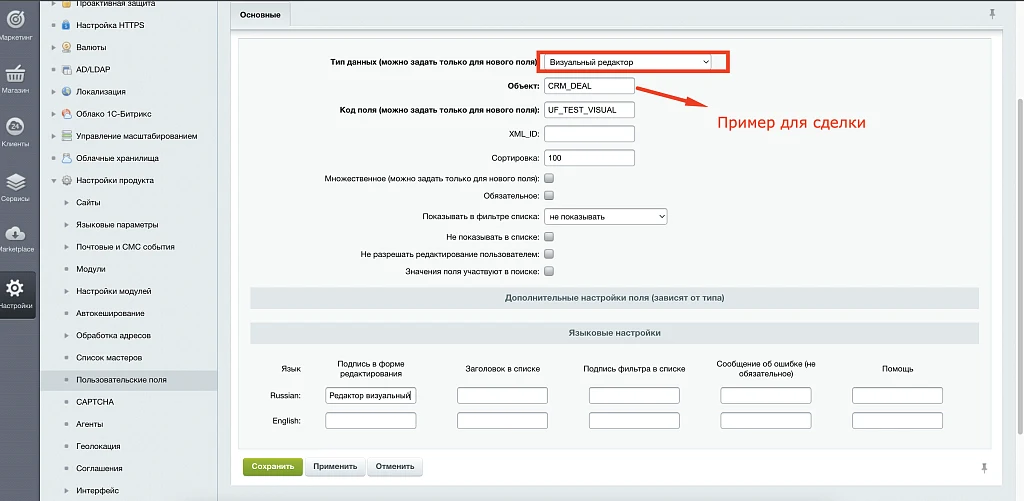1024x501 pixels.
Task: Click English Подпись фильтра в списке field
Action: click(x=634, y=421)
